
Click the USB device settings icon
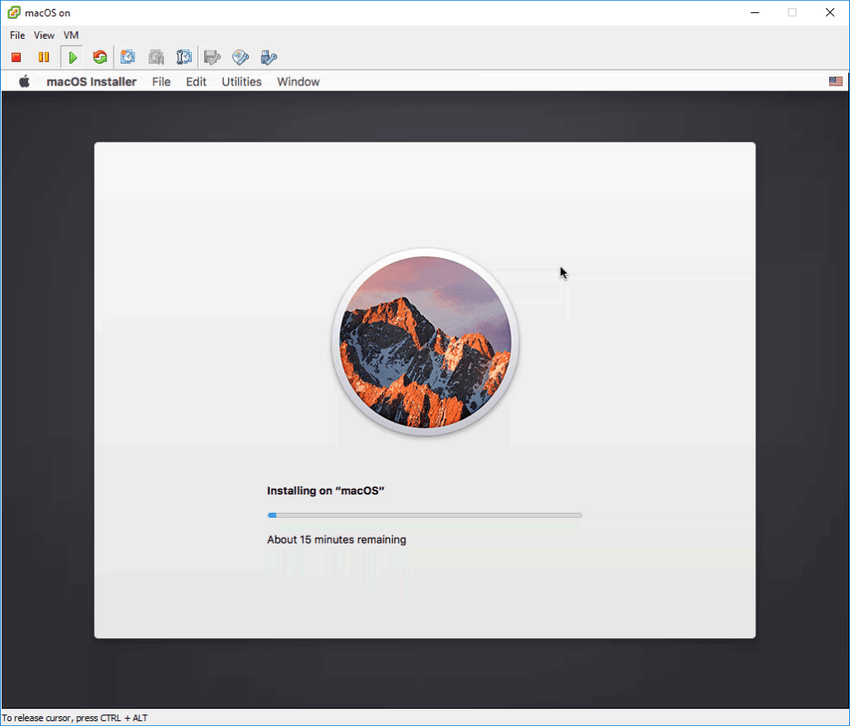268,57
